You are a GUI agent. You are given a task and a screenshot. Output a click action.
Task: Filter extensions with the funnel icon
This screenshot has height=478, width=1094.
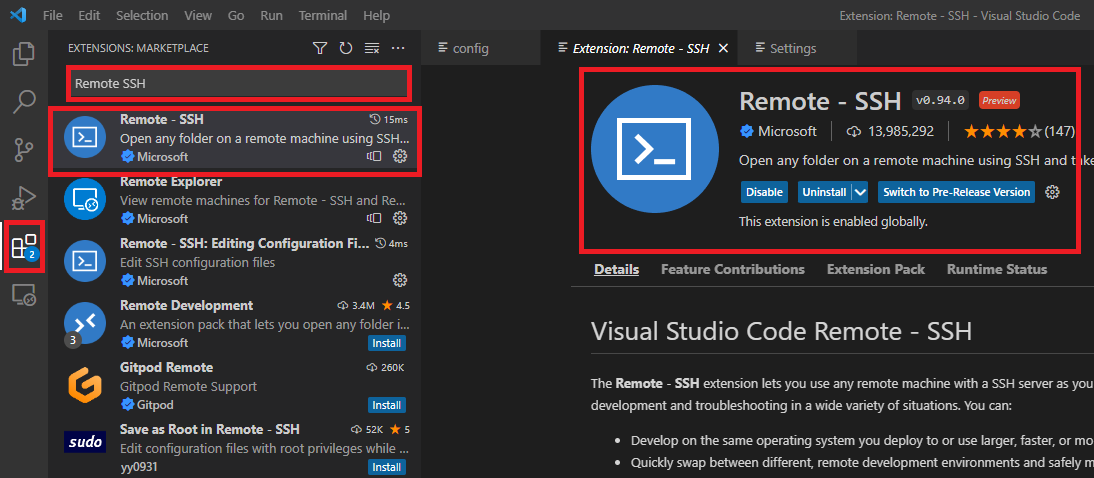point(320,48)
